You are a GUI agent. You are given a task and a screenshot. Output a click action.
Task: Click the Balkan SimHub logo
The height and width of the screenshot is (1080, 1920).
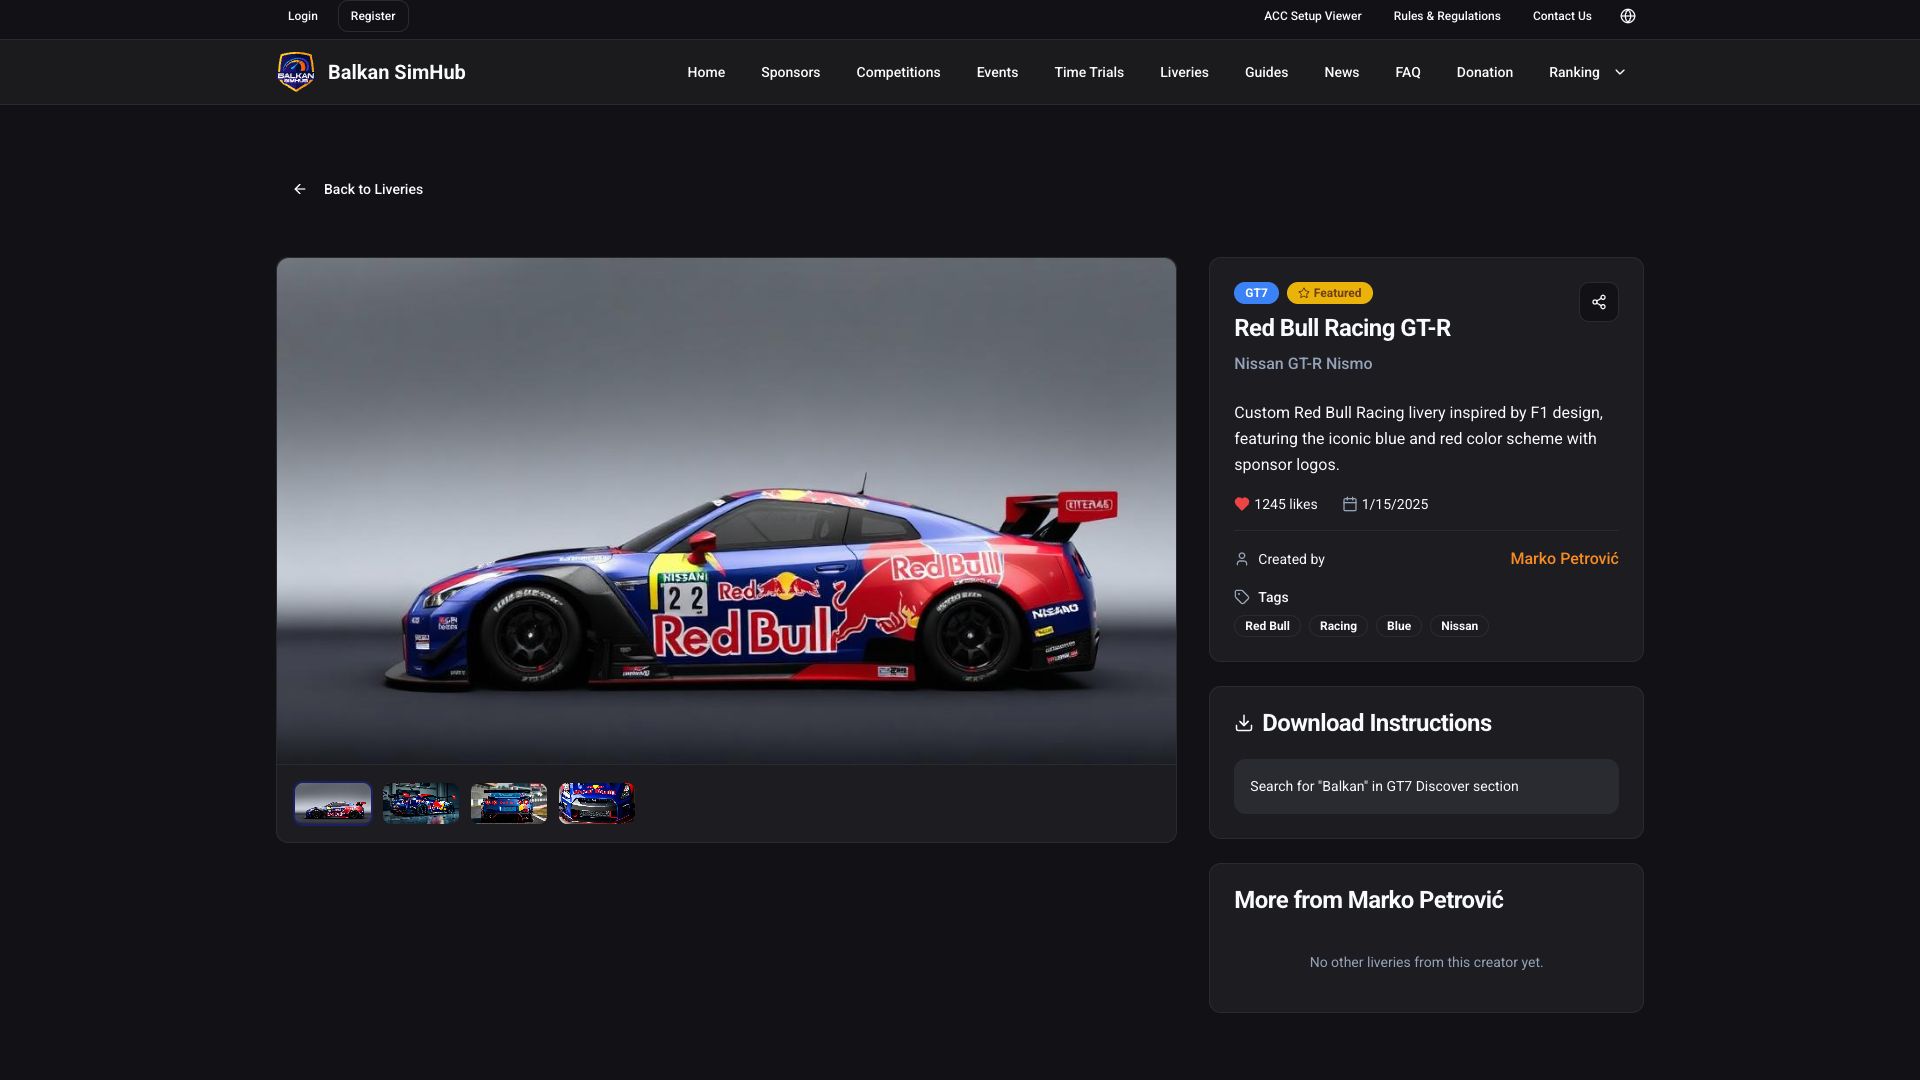pyautogui.click(x=296, y=72)
